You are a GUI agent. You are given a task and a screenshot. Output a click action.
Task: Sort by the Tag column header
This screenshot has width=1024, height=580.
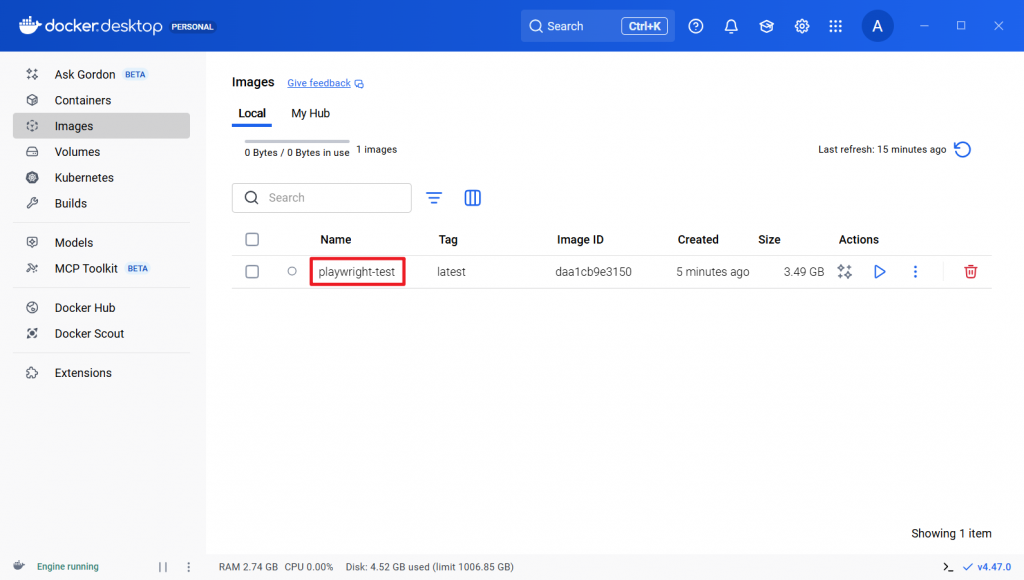pyautogui.click(x=448, y=240)
